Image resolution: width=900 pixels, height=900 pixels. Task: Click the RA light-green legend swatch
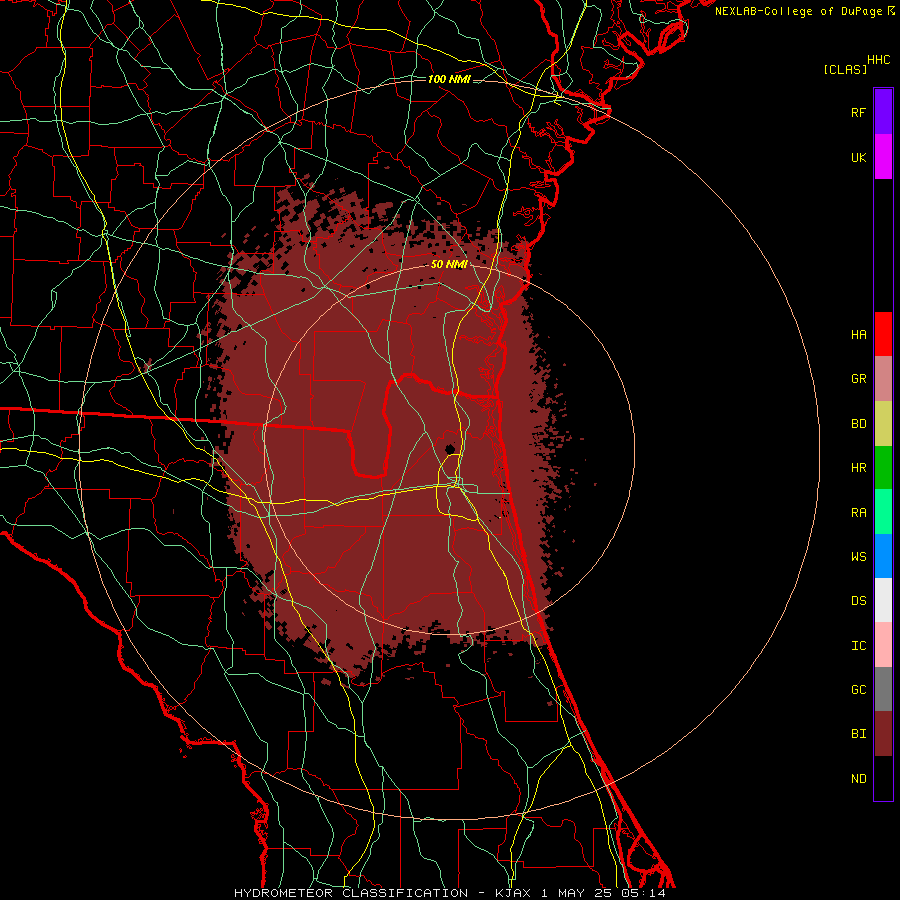(883, 512)
